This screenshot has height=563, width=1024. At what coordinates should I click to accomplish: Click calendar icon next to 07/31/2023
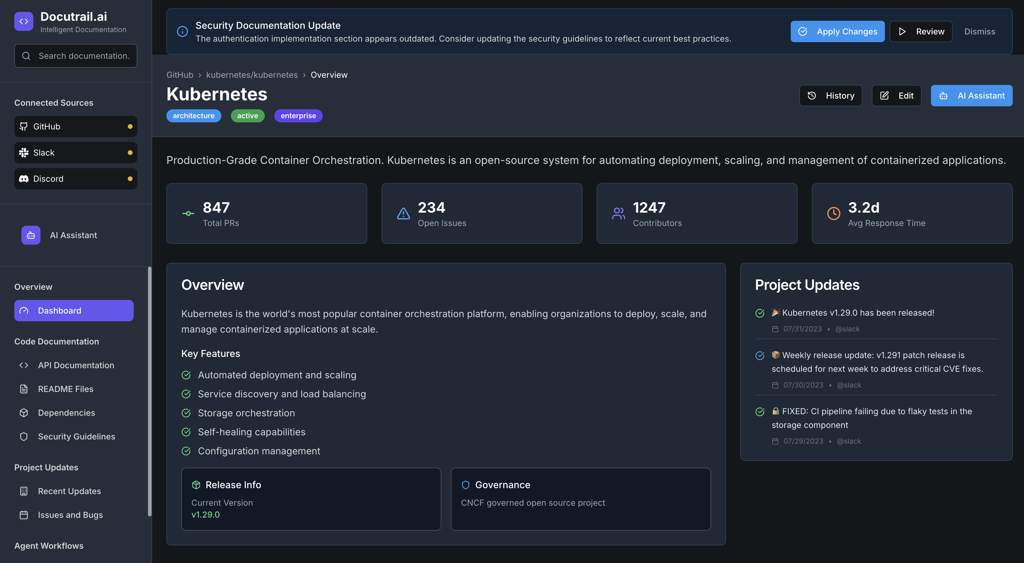point(775,329)
